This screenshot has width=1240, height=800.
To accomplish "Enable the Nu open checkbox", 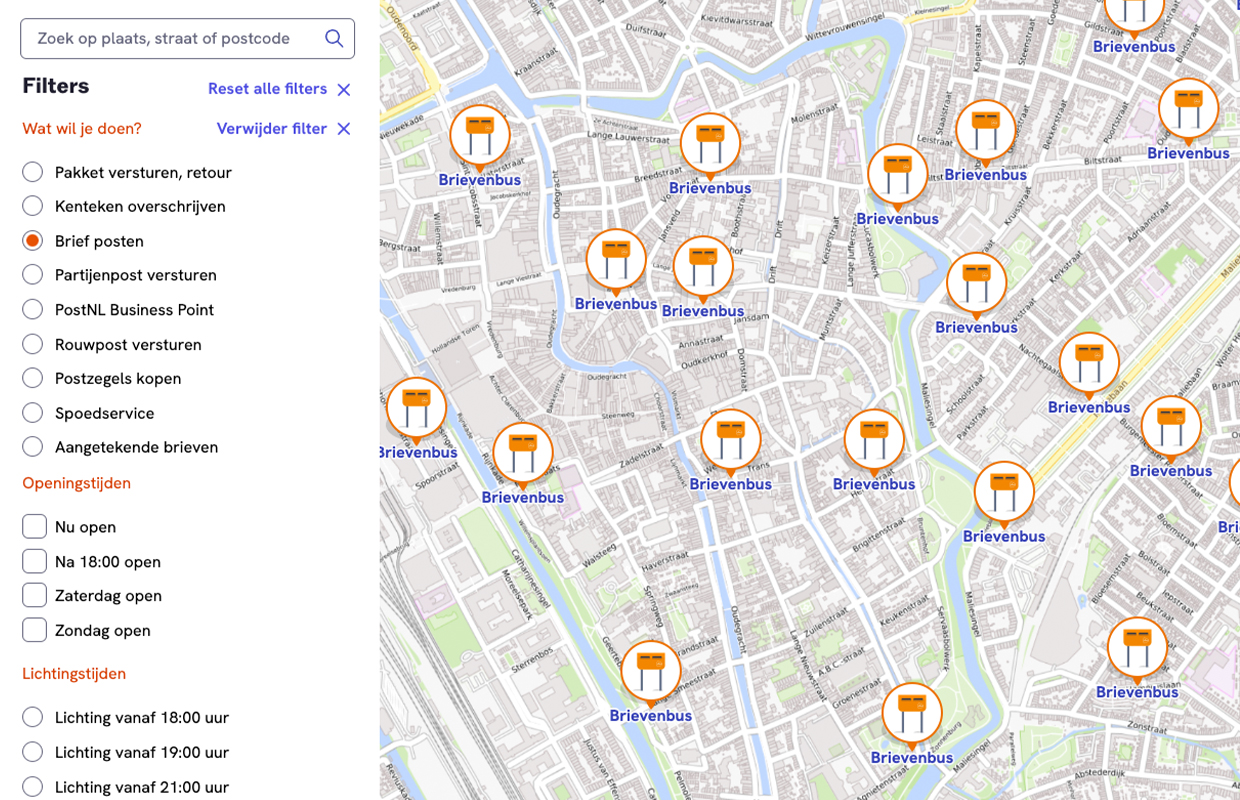I will [x=34, y=527].
